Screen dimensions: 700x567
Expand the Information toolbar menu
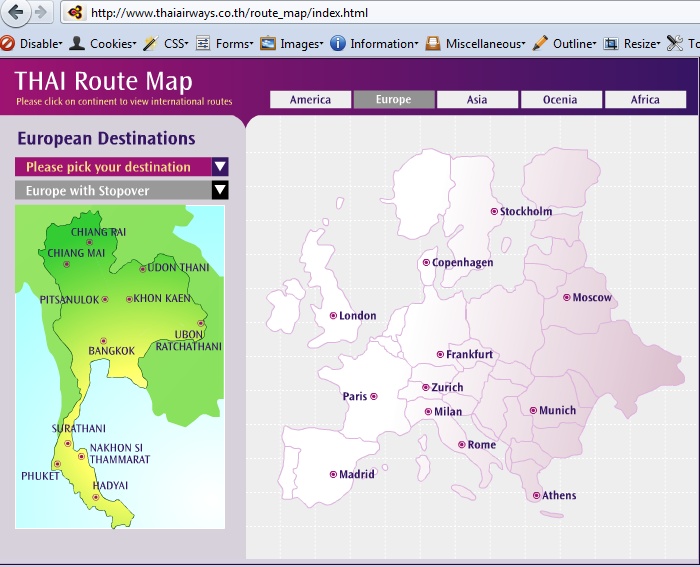pyautogui.click(x=416, y=44)
